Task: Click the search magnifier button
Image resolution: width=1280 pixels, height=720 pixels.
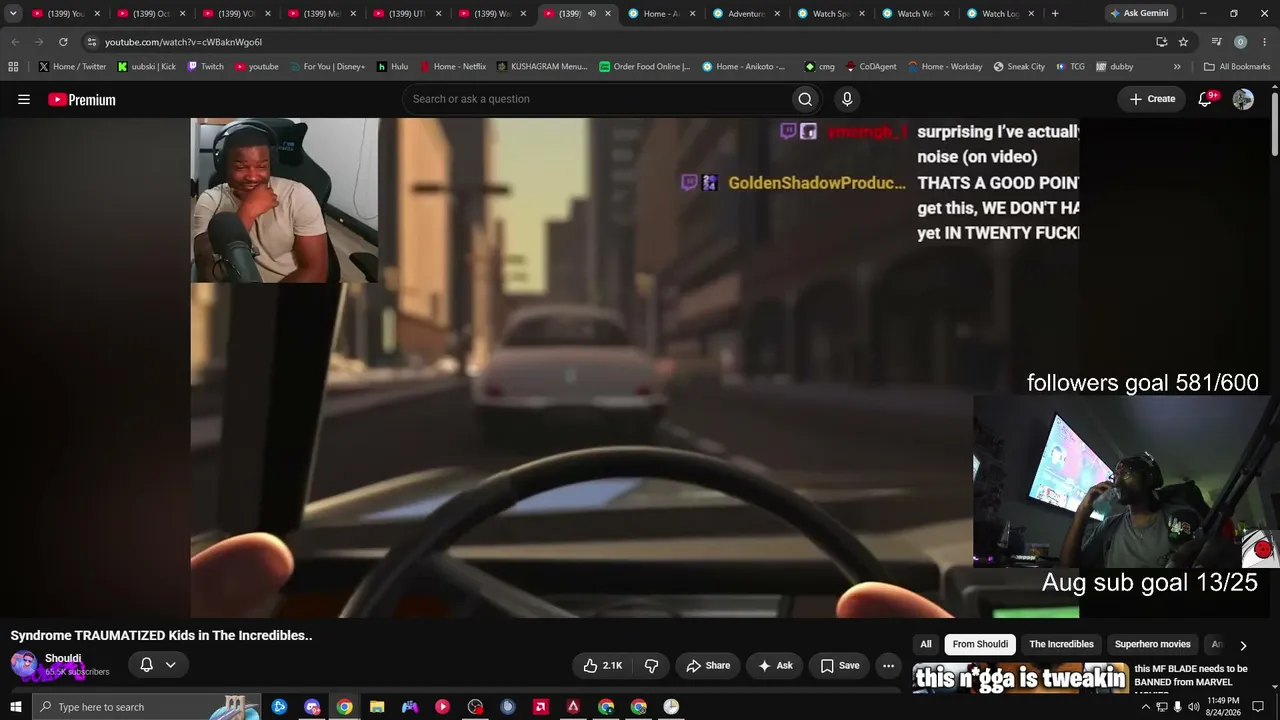Action: point(805,99)
